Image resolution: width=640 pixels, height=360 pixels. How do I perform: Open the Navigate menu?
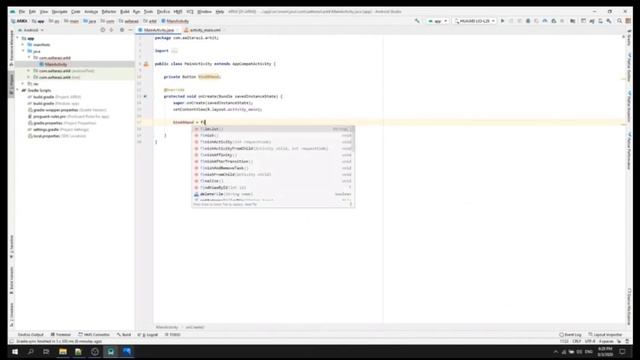click(60, 12)
